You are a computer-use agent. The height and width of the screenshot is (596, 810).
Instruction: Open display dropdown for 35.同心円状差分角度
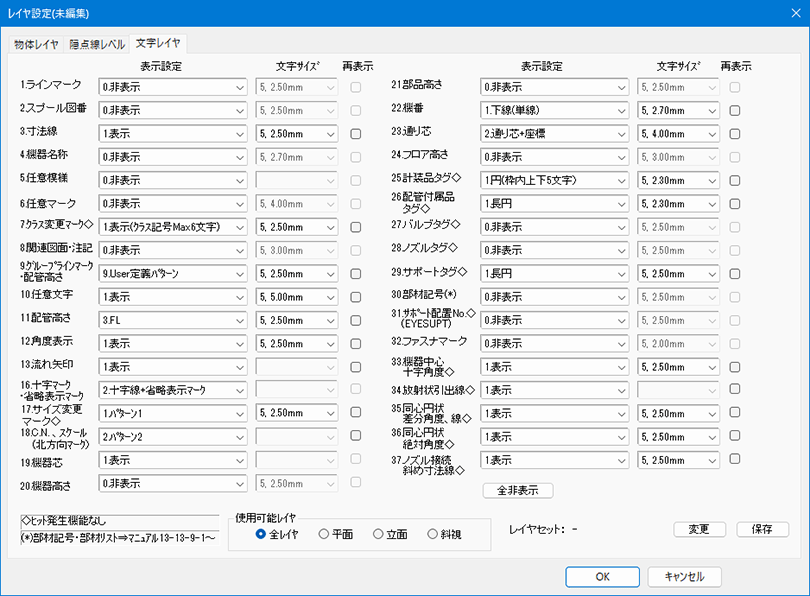(554, 413)
